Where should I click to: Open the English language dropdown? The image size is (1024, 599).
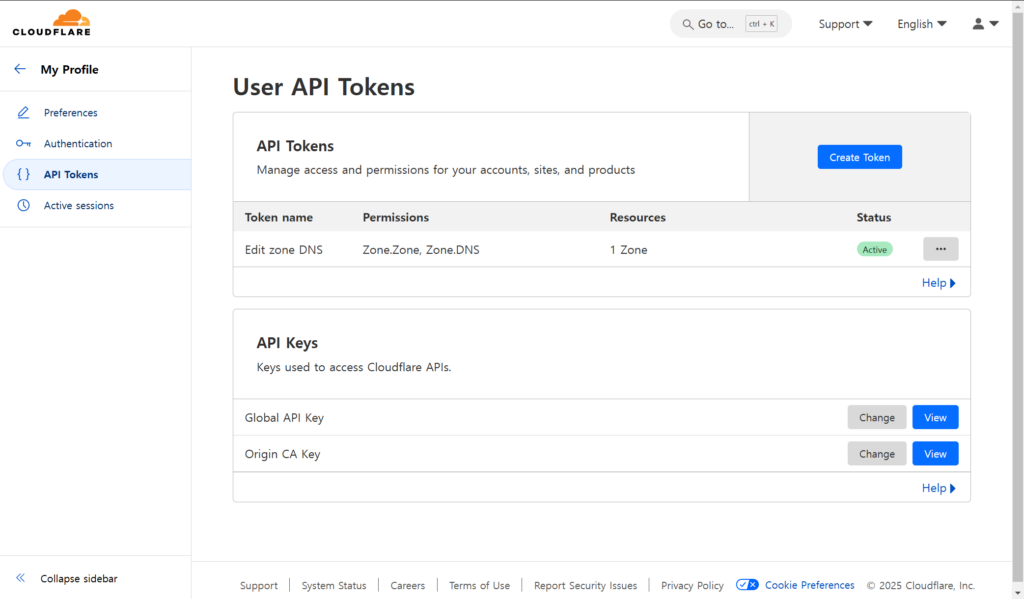pos(921,24)
